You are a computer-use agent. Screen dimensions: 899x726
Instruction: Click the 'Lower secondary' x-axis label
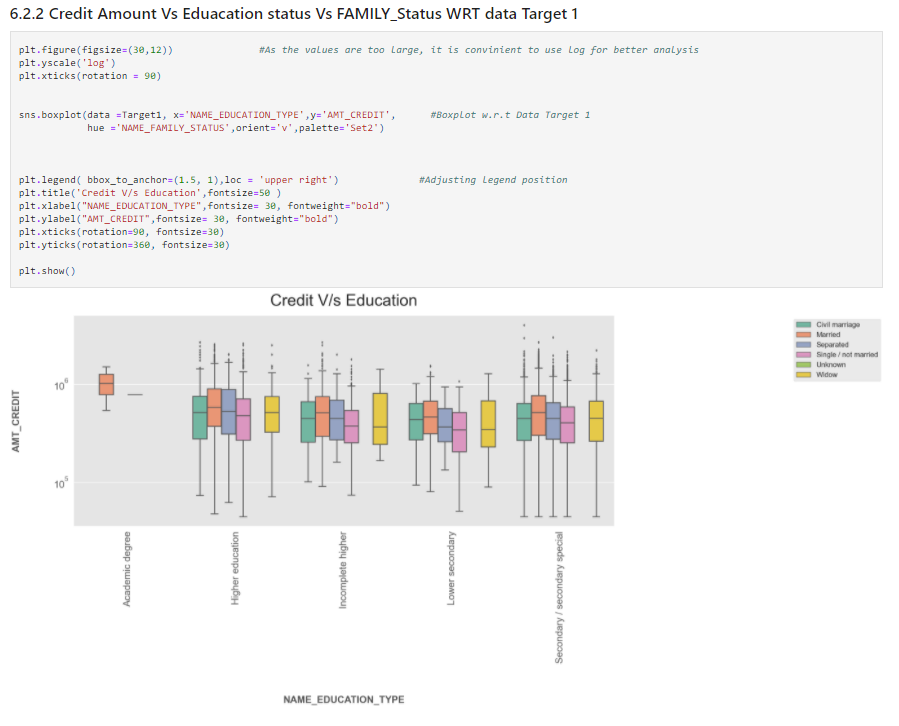451,568
